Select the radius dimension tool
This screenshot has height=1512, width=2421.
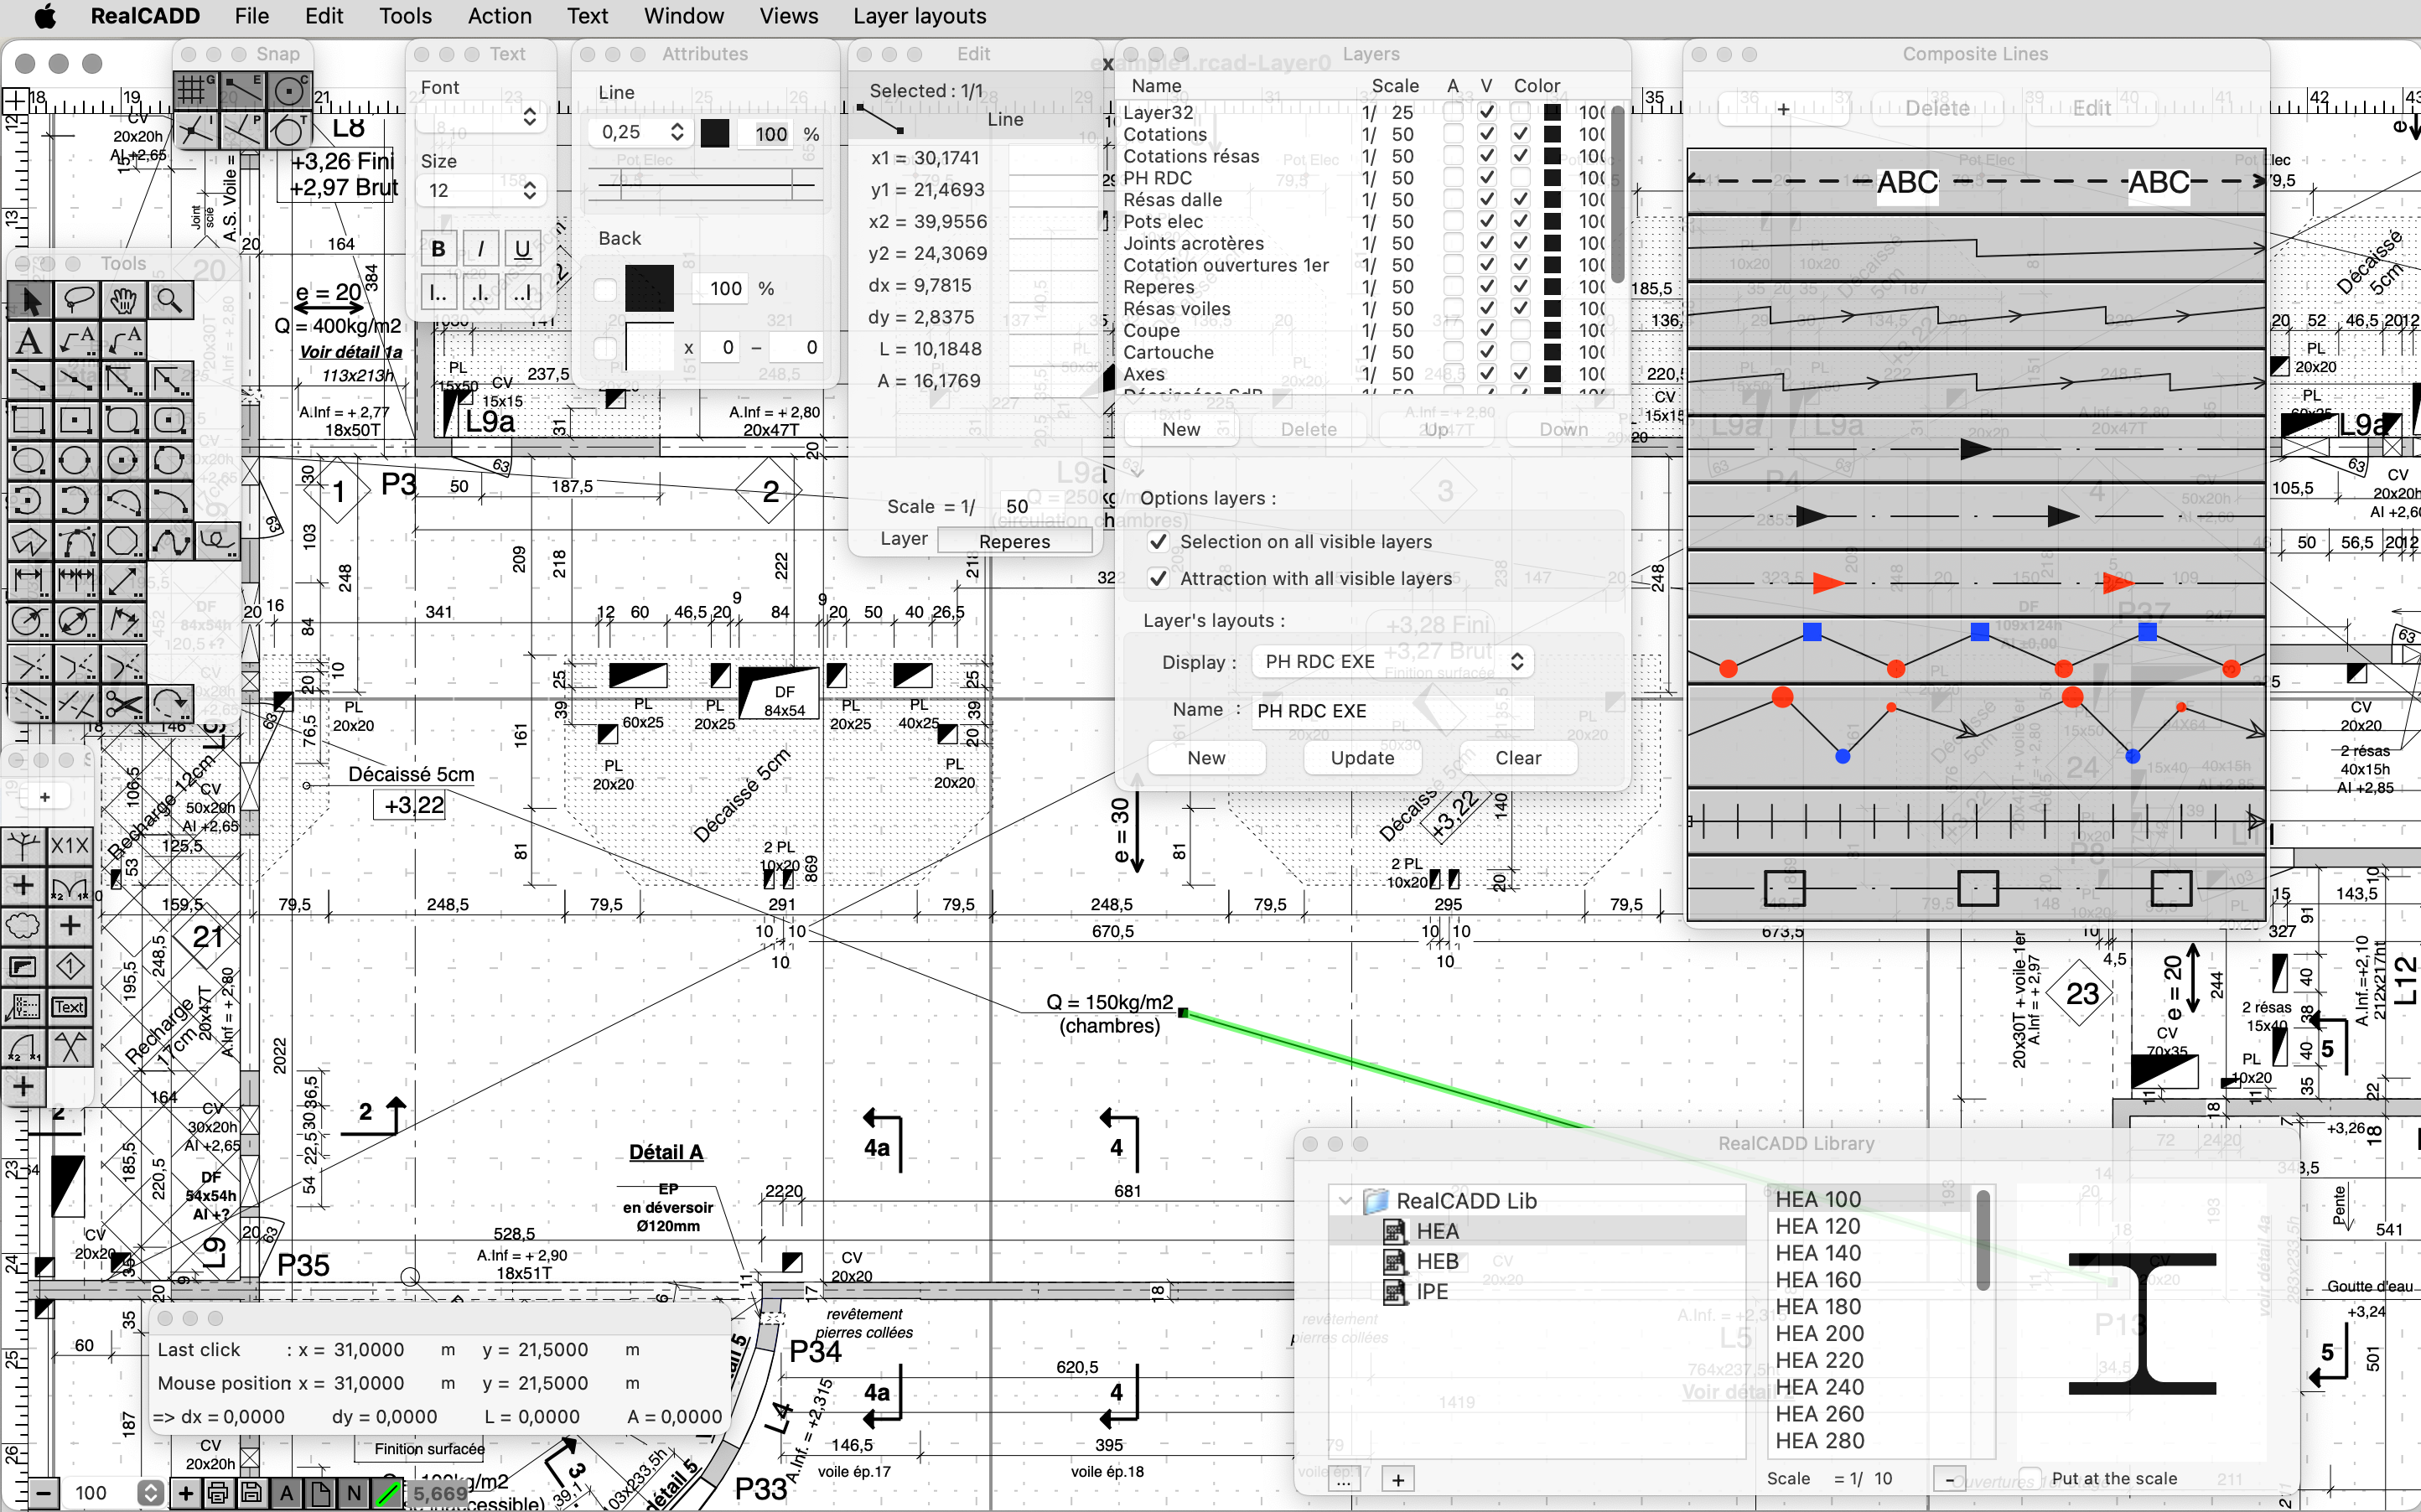click(29, 621)
